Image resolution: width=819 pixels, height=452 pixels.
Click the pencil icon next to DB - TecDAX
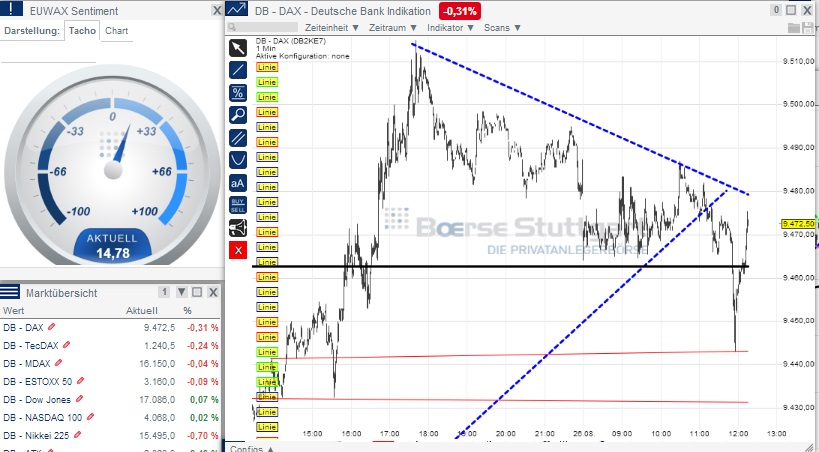[66, 345]
